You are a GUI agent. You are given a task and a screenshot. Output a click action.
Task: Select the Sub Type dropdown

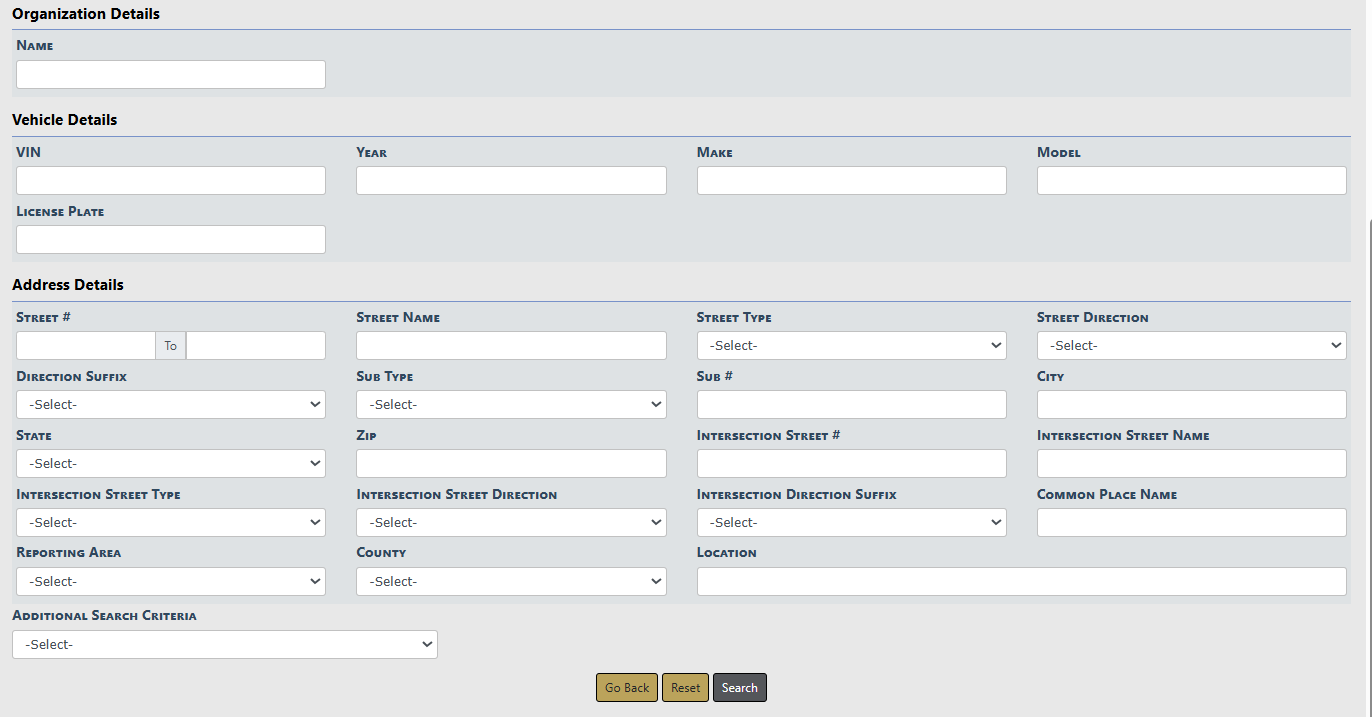click(x=511, y=405)
